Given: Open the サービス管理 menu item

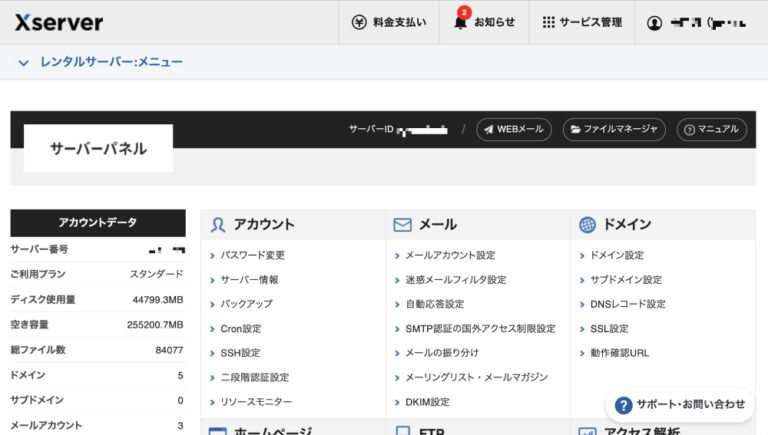Looking at the screenshot, I should point(590,22).
